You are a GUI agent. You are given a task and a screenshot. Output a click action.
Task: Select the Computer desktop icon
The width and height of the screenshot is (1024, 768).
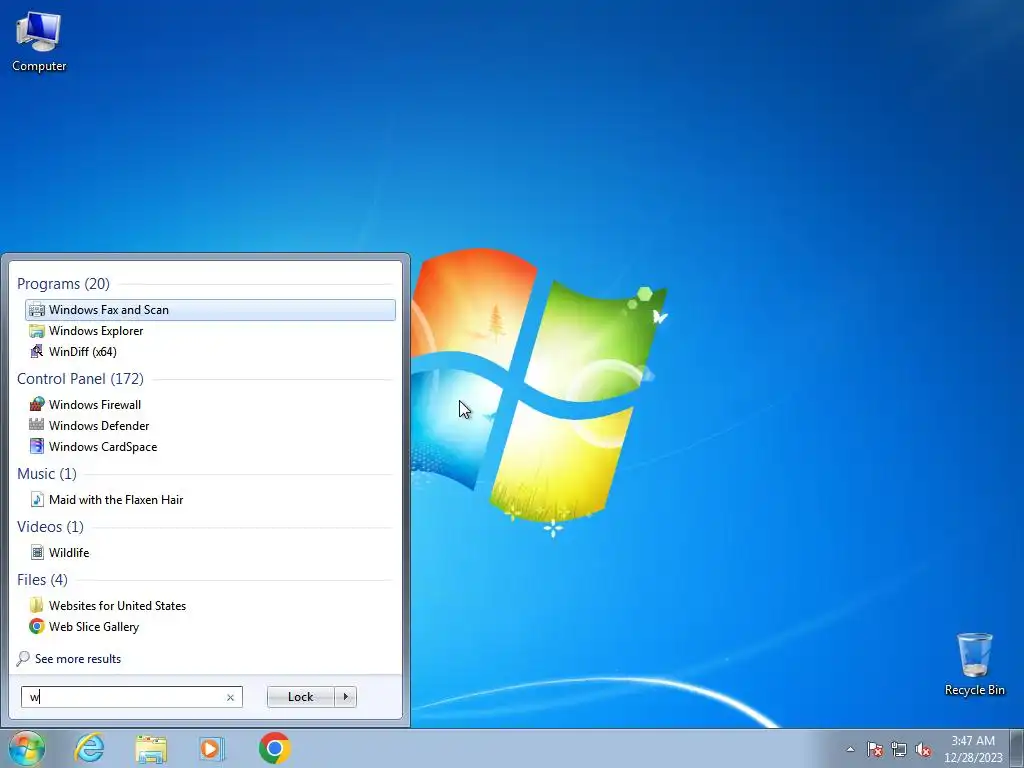tap(39, 42)
